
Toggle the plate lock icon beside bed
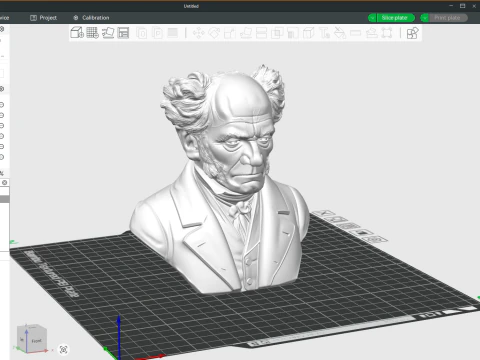[363, 232]
